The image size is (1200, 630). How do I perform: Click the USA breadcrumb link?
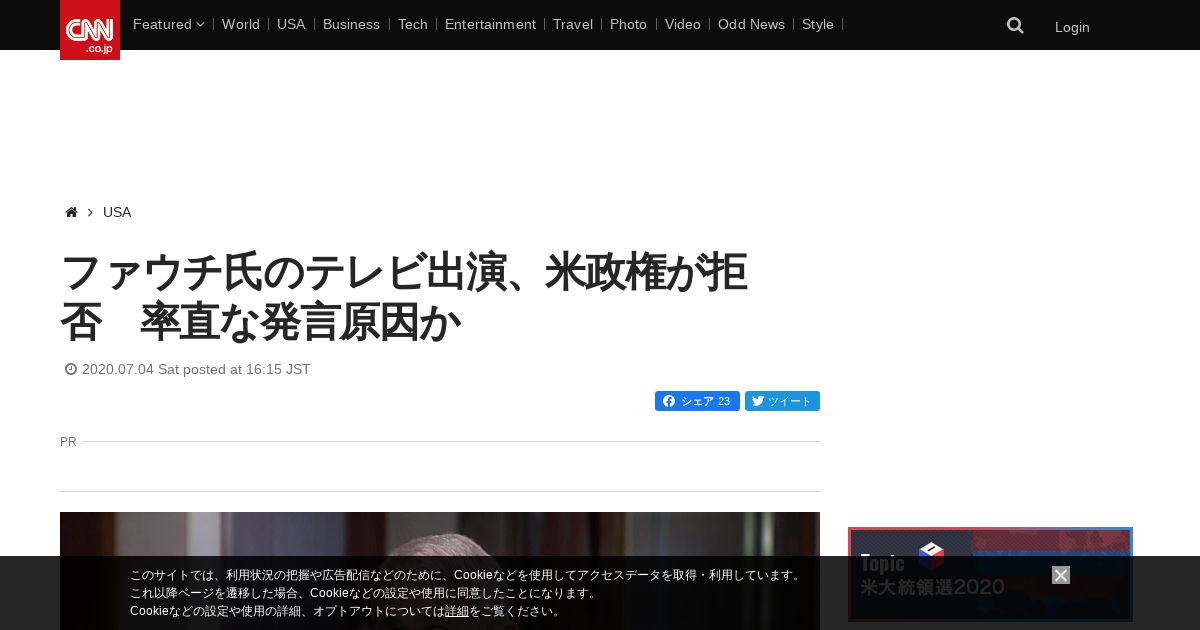point(117,212)
